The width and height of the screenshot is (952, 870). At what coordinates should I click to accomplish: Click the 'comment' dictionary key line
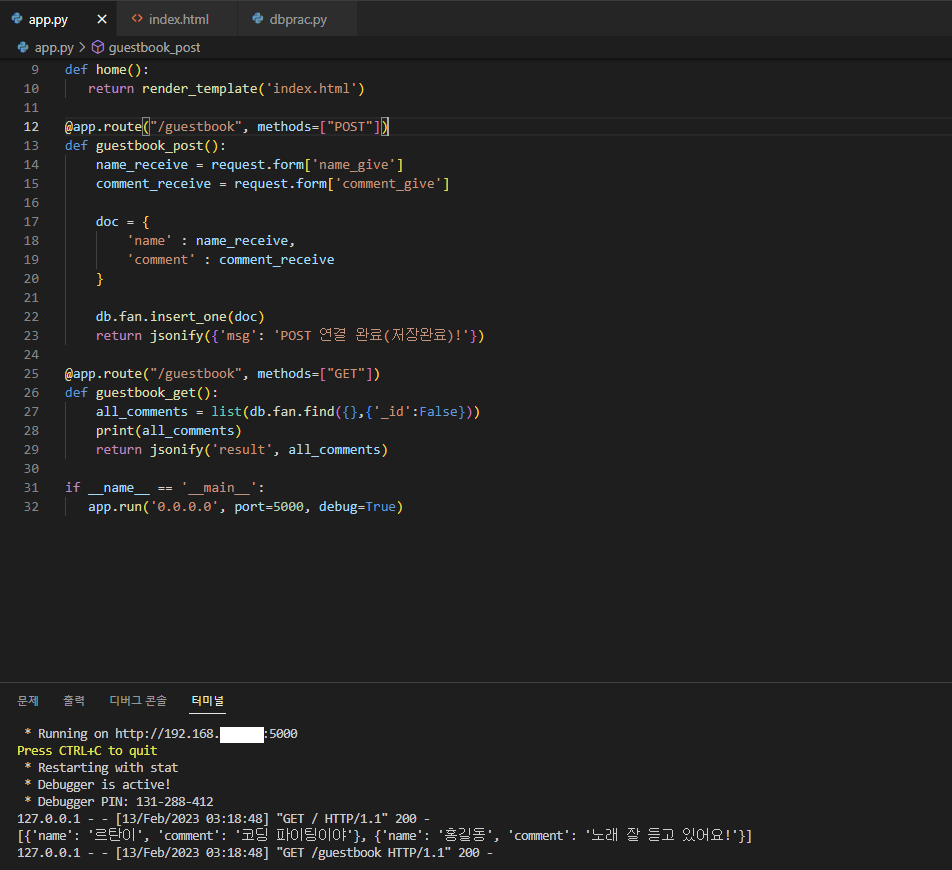pyautogui.click(x=231, y=259)
